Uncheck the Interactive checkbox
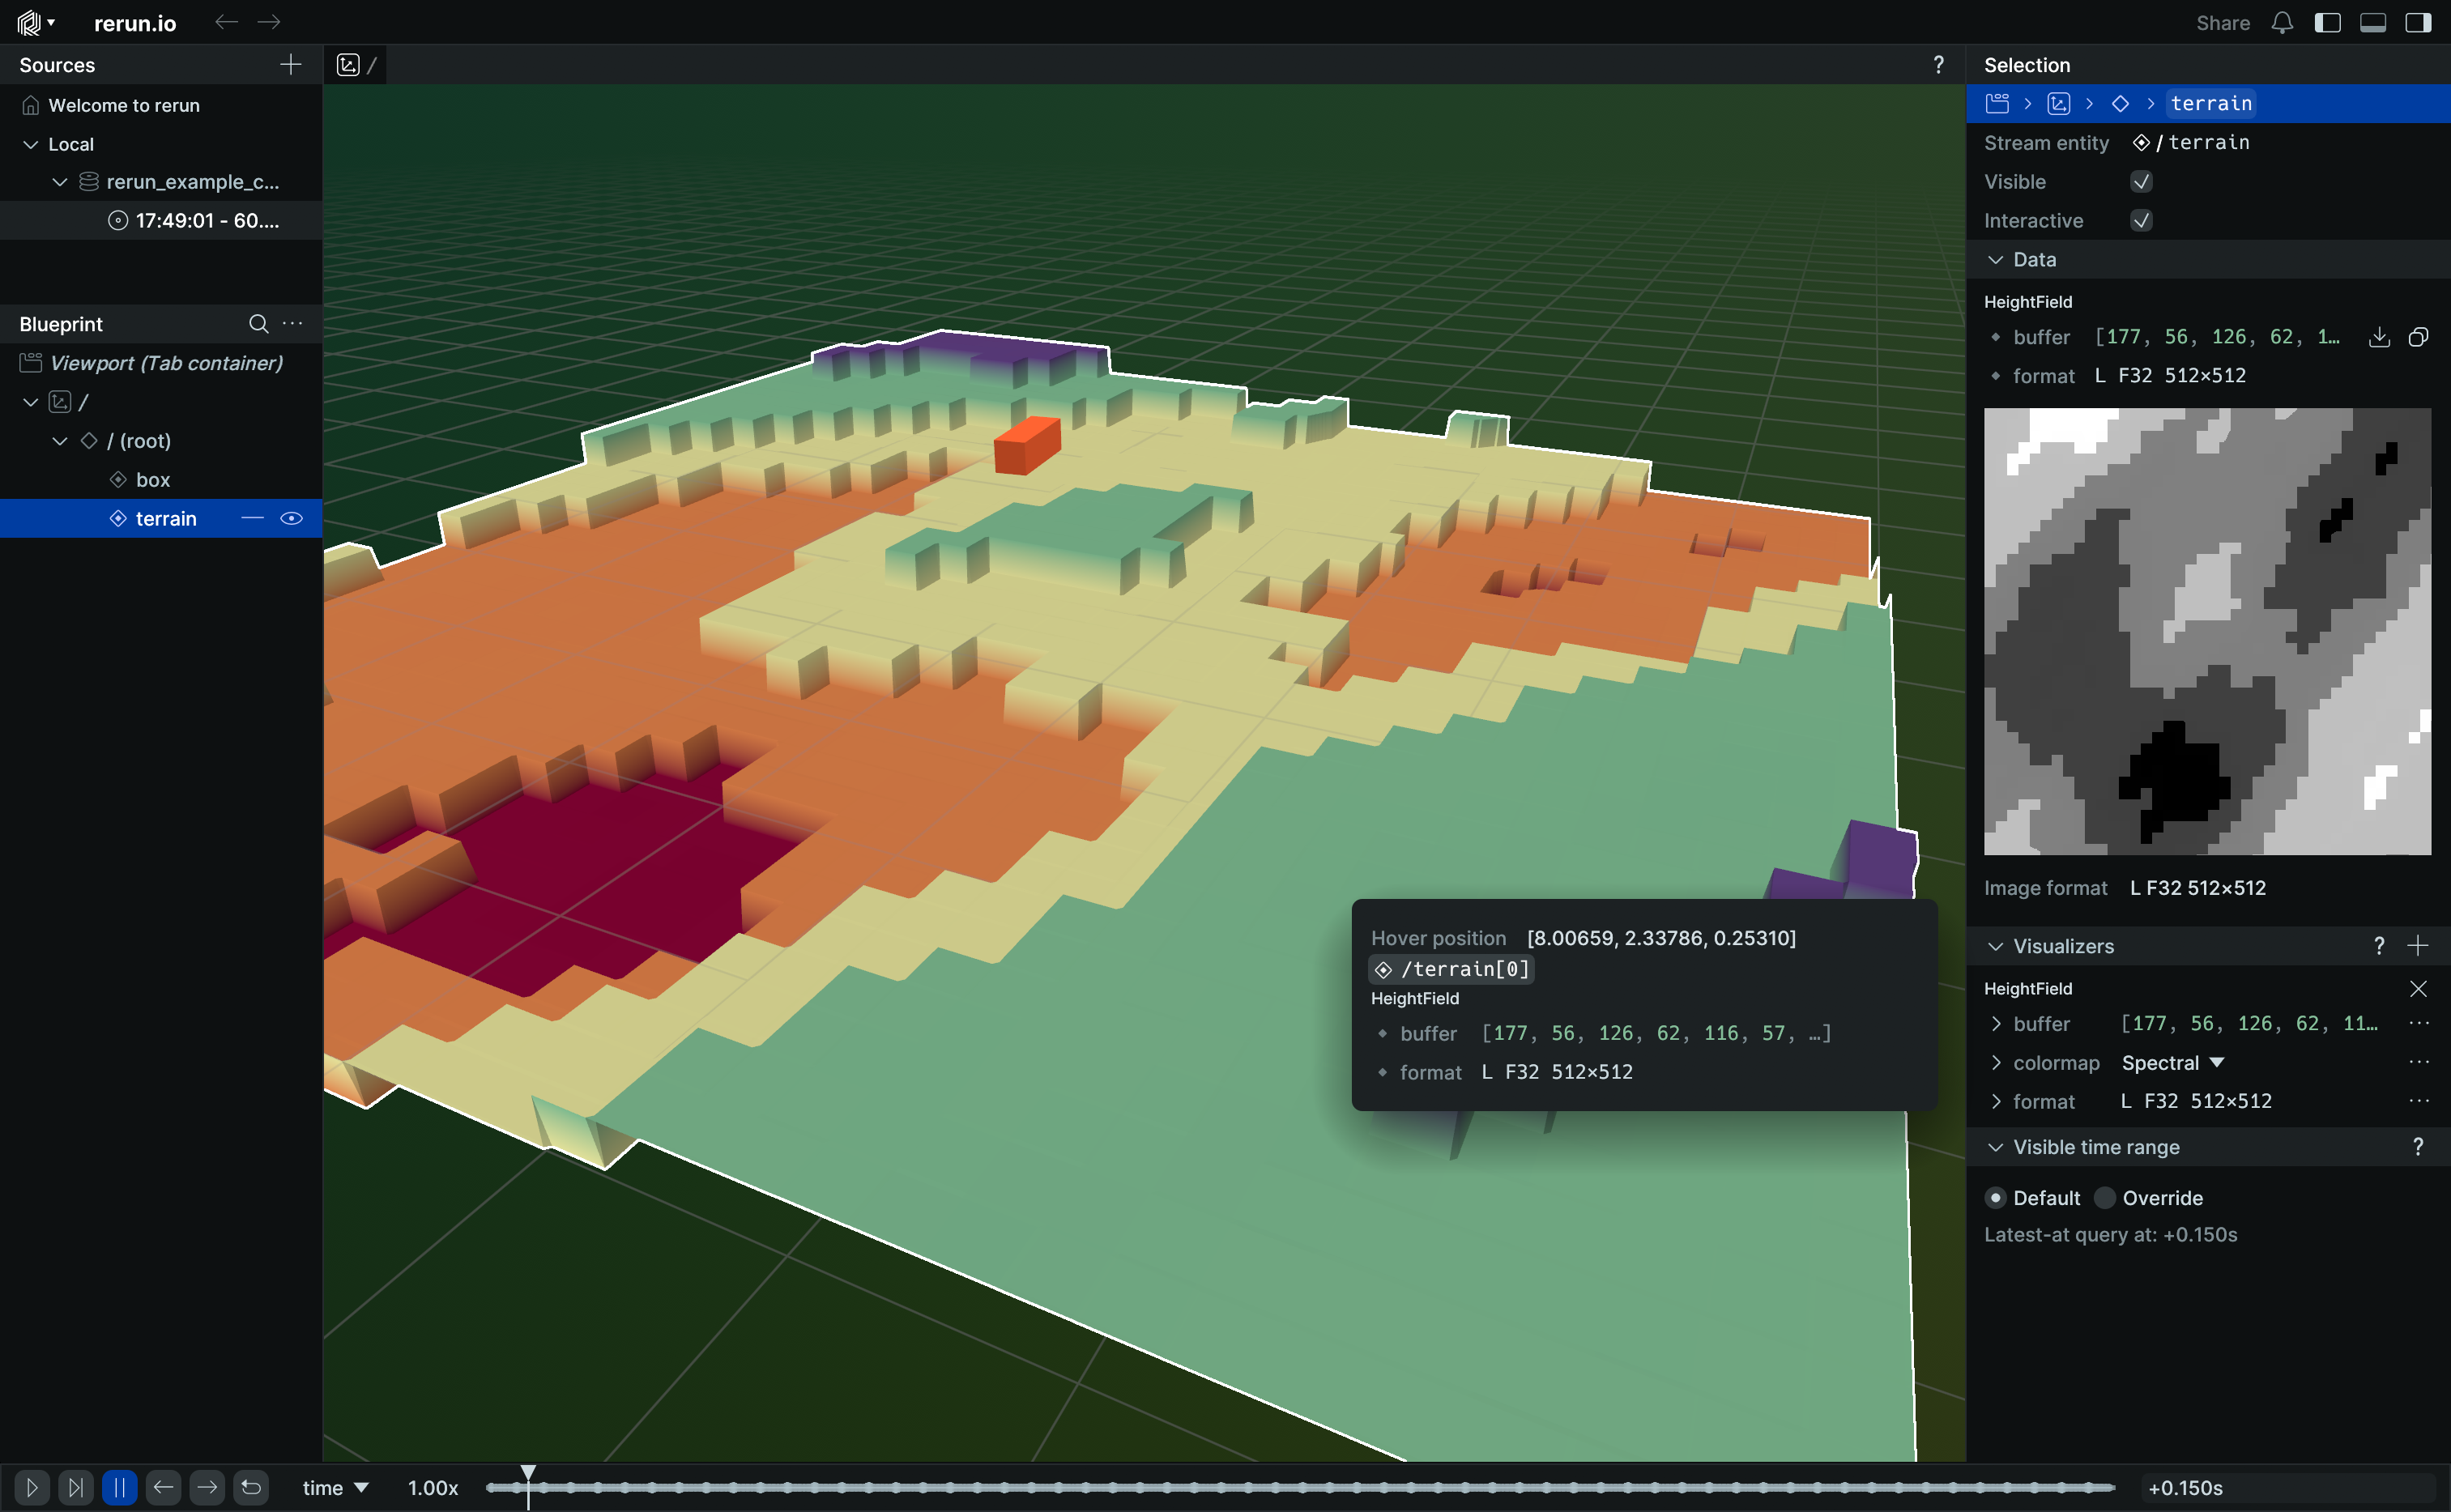This screenshot has width=2451, height=1512. click(2141, 221)
